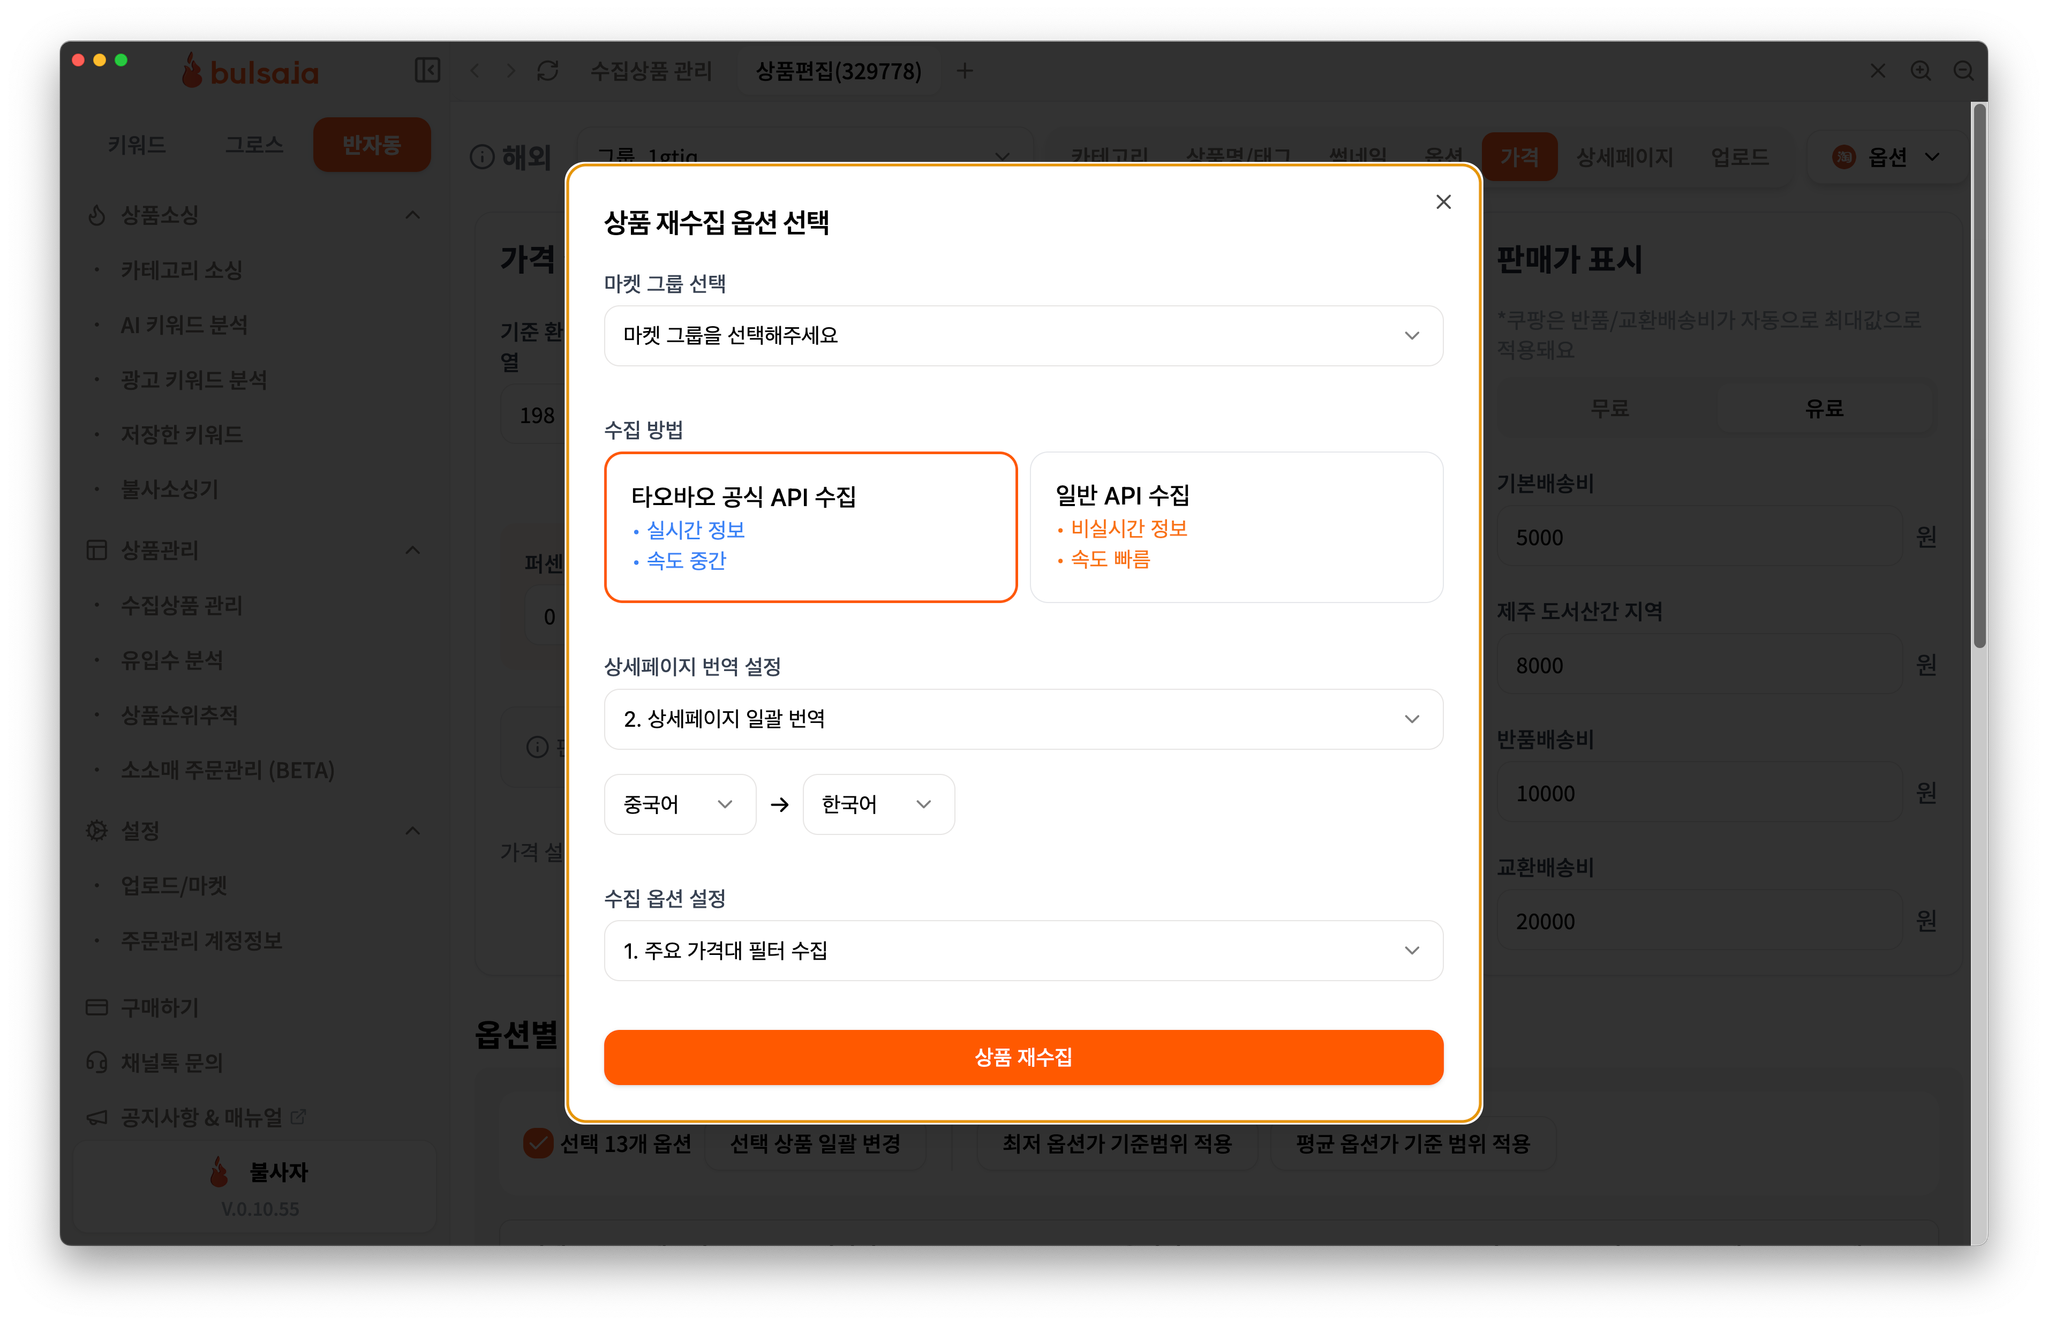Open 저장한 키워드 in sidebar
The width and height of the screenshot is (2048, 1325).
point(182,434)
